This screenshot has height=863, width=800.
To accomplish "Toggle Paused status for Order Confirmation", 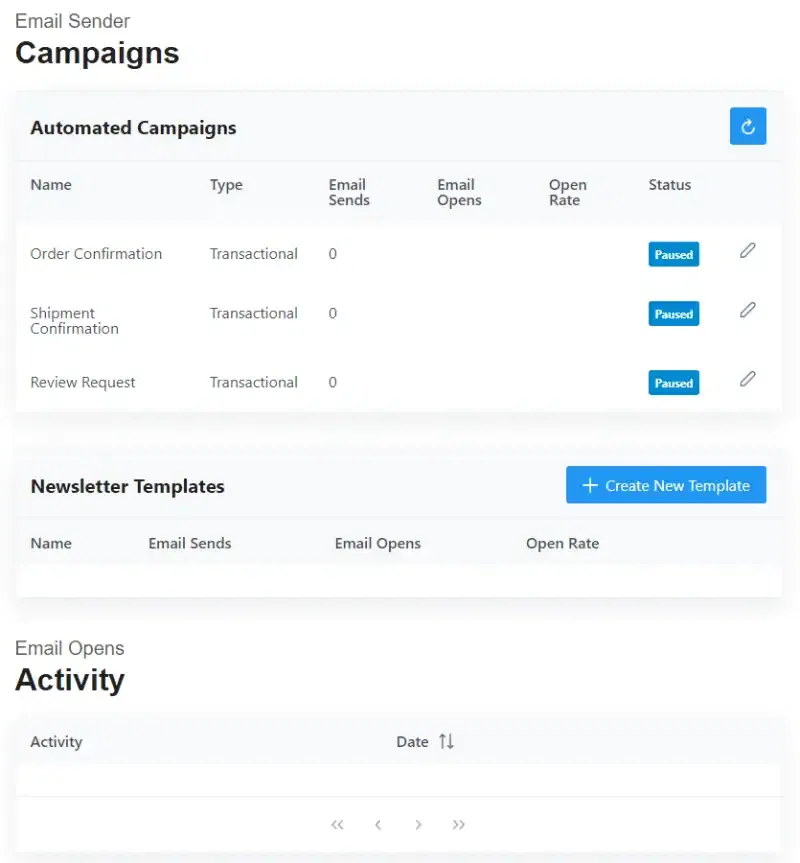I will click(673, 254).
